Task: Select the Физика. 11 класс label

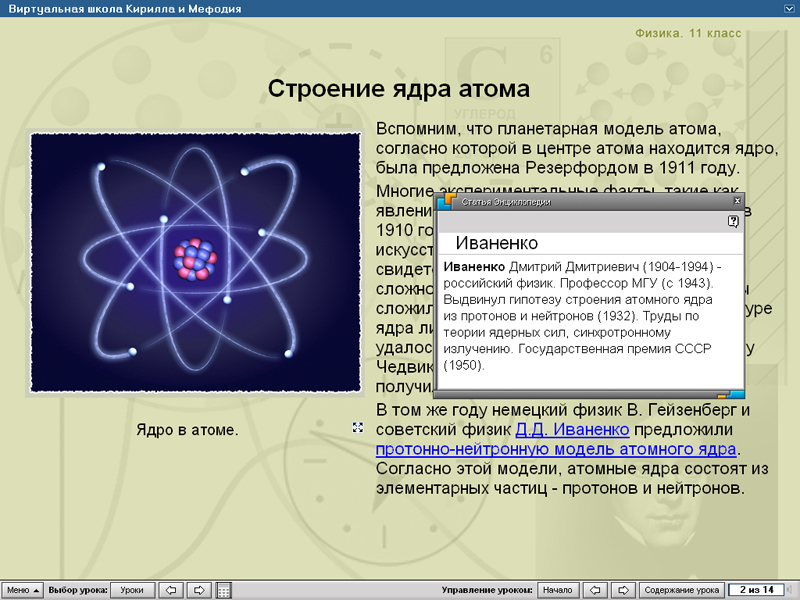Action: [x=690, y=33]
